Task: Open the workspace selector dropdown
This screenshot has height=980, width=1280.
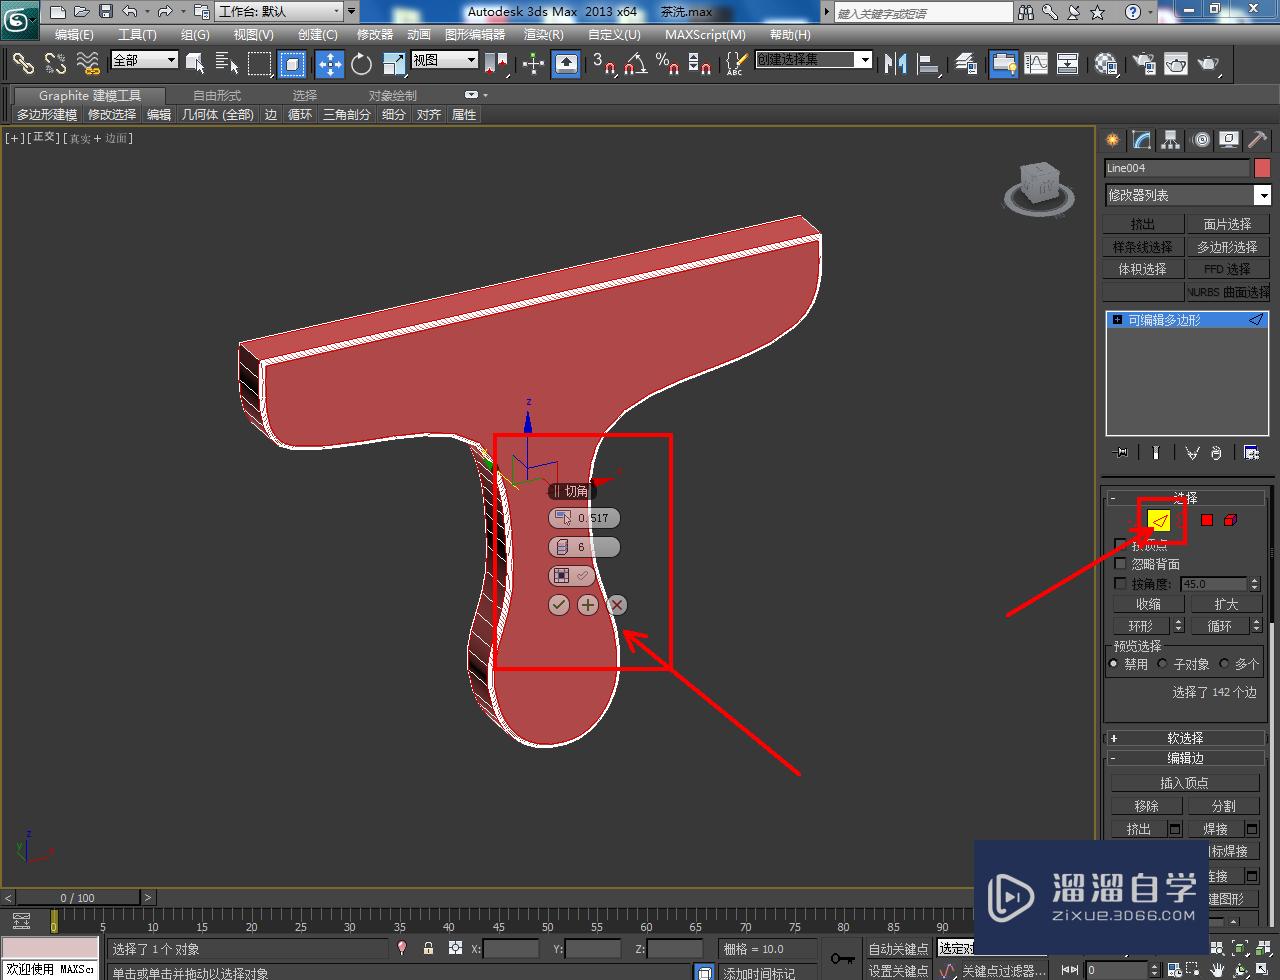Action: (280, 12)
